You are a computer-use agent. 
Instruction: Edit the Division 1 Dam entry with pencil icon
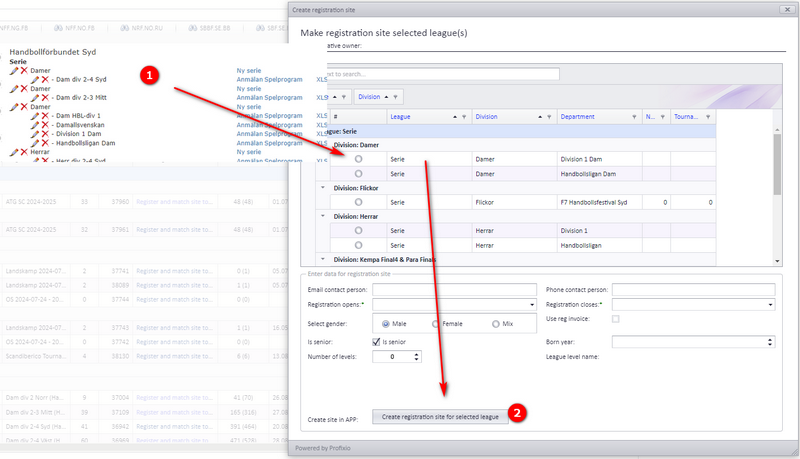coord(35,134)
